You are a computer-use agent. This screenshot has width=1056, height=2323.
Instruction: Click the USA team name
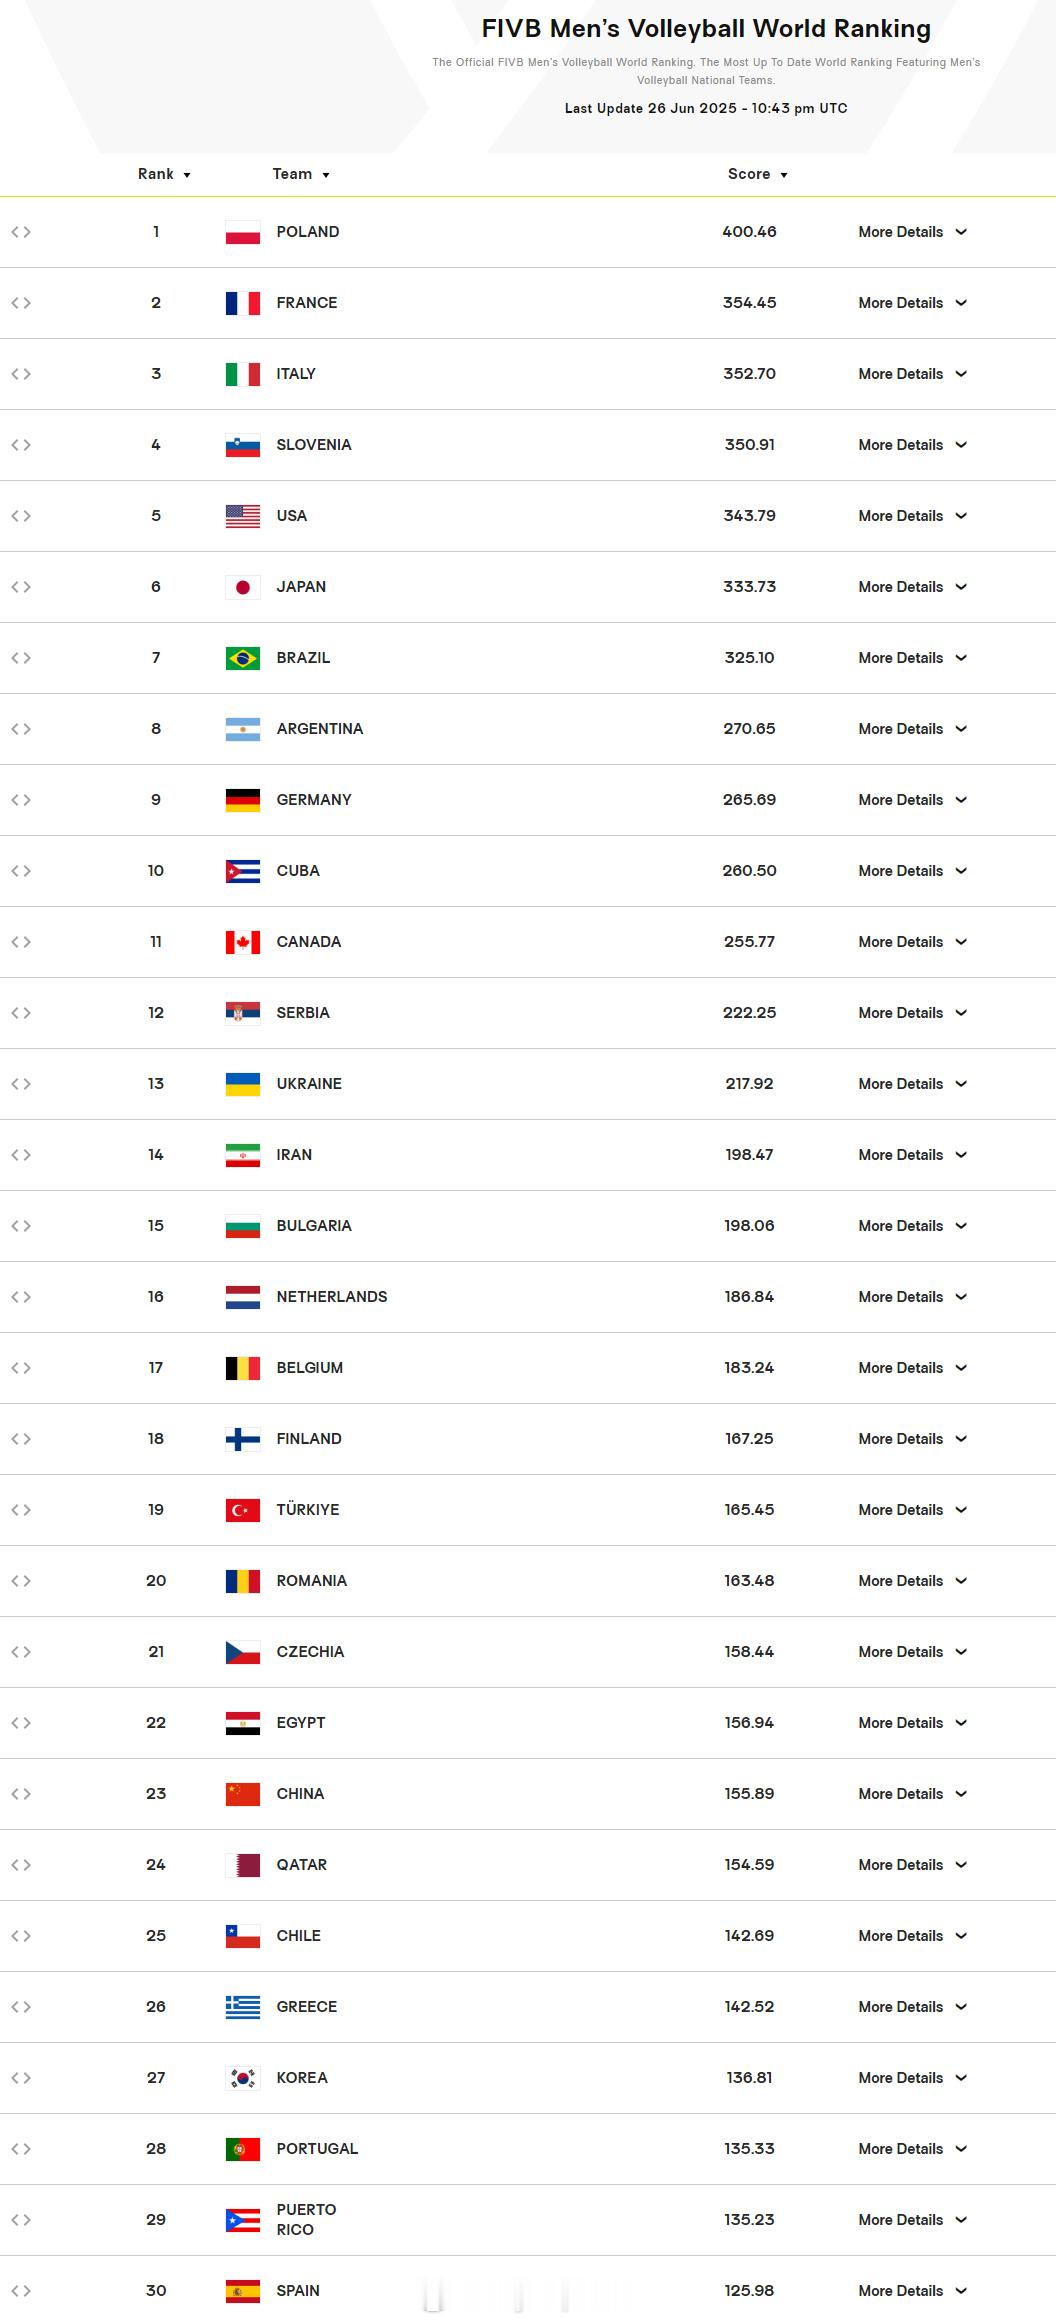292,516
